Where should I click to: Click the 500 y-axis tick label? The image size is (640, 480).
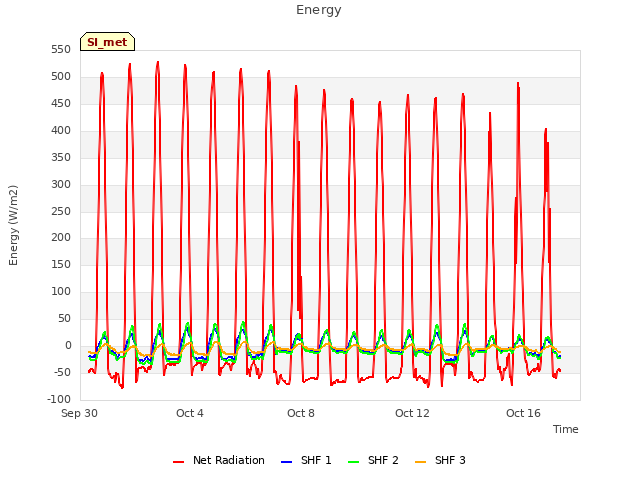tap(61, 77)
